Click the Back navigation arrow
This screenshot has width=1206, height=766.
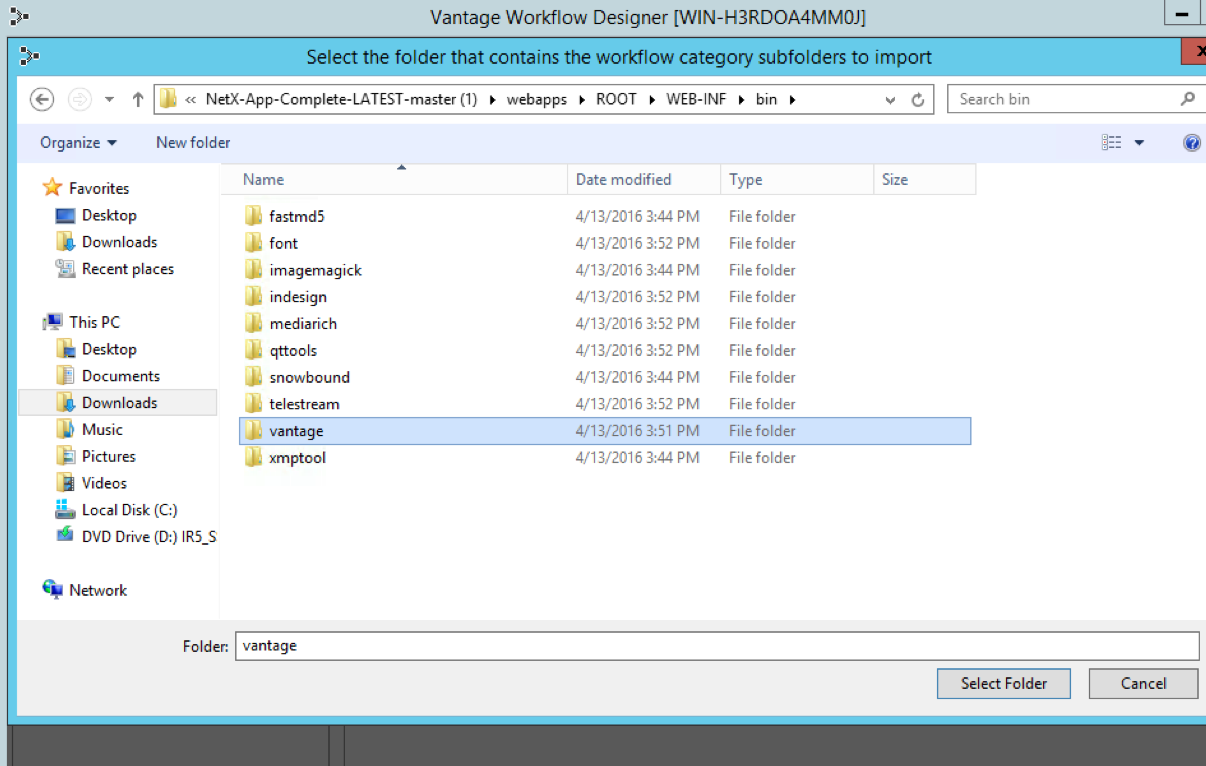coord(42,99)
